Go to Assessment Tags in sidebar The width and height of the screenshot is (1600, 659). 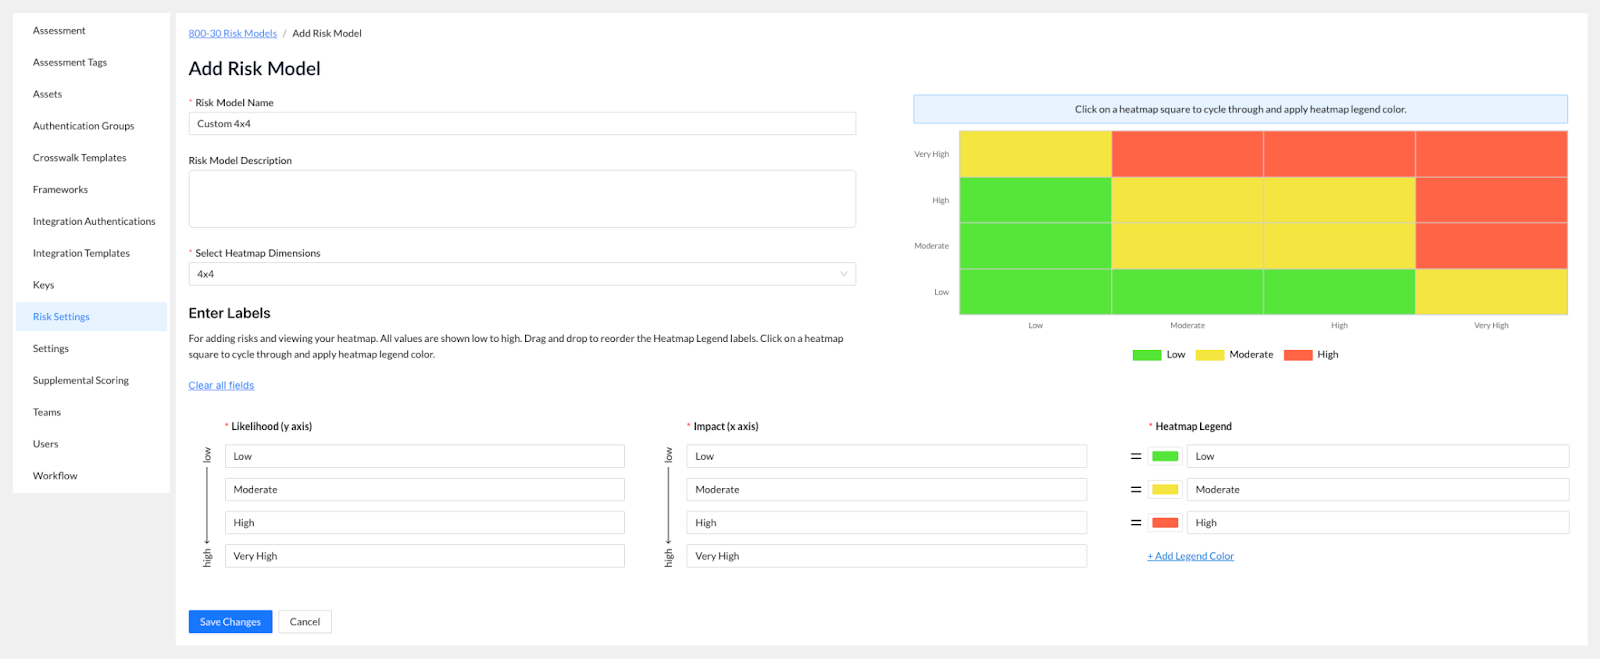tap(70, 63)
